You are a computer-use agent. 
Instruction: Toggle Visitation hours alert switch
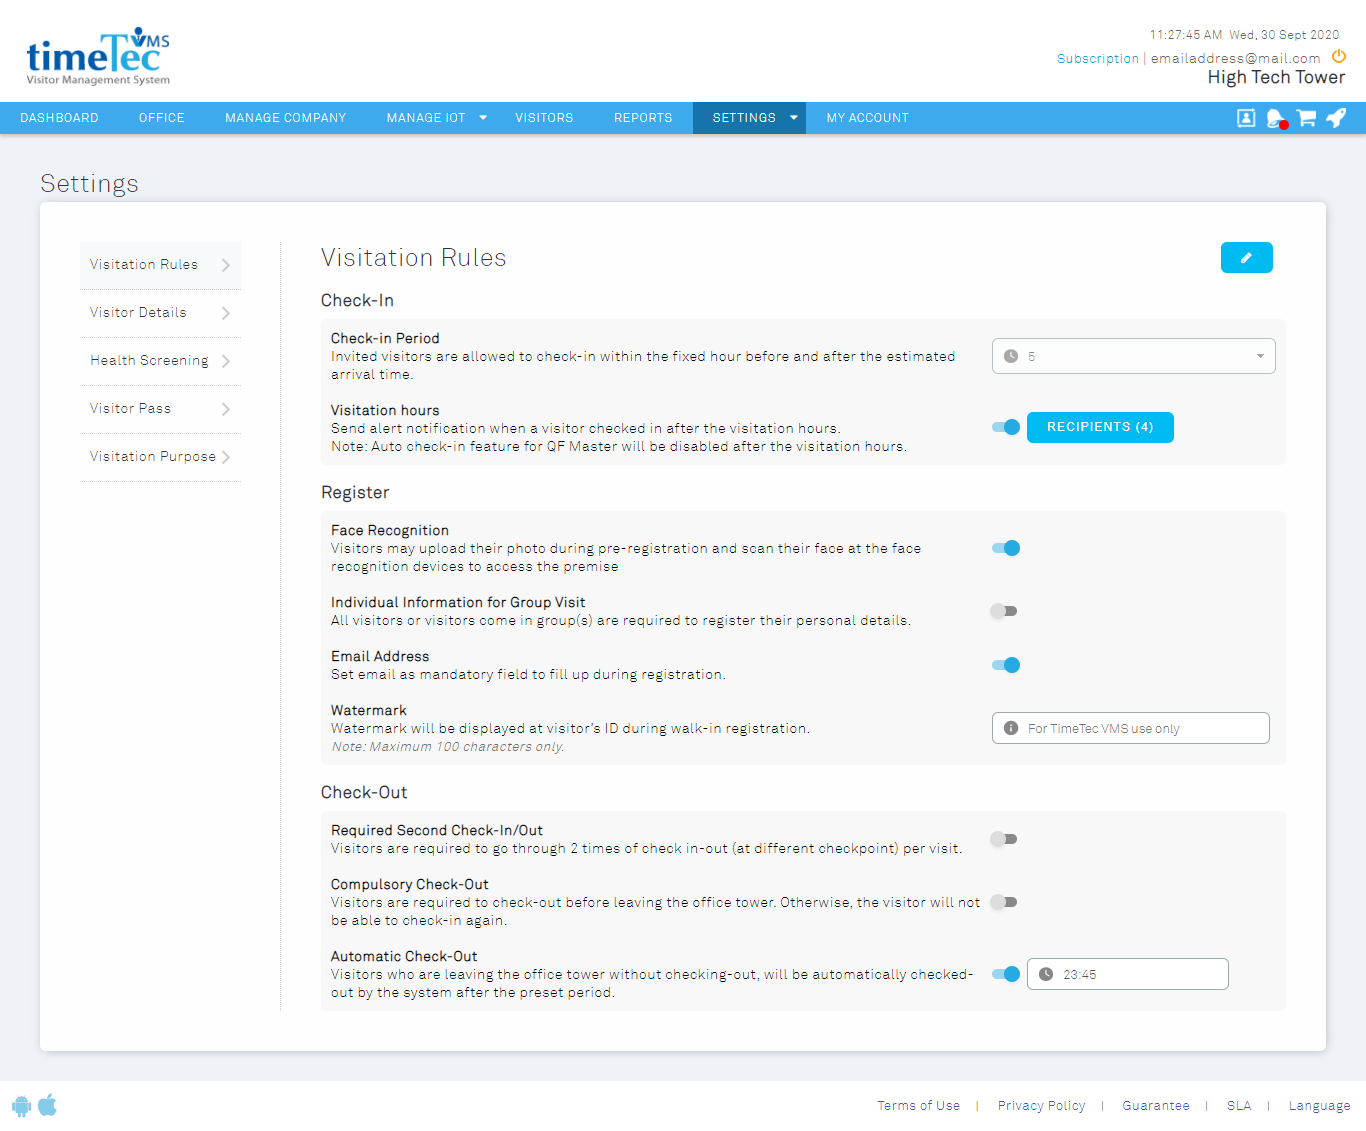[1005, 427]
